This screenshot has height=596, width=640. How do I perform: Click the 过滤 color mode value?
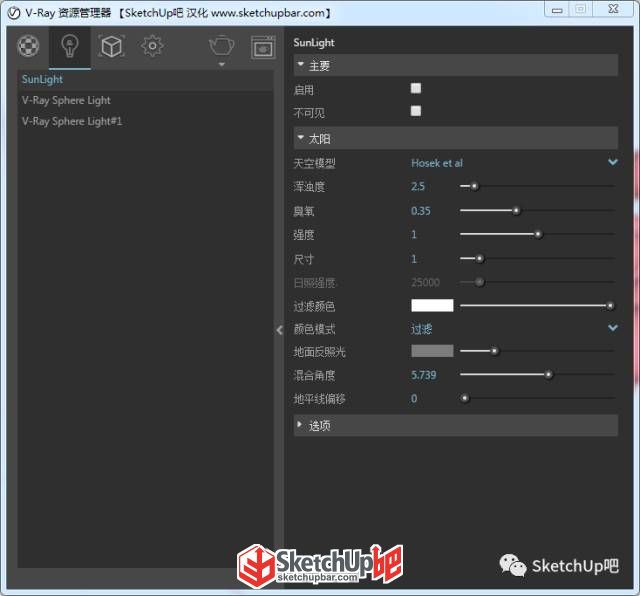click(421, 329)
